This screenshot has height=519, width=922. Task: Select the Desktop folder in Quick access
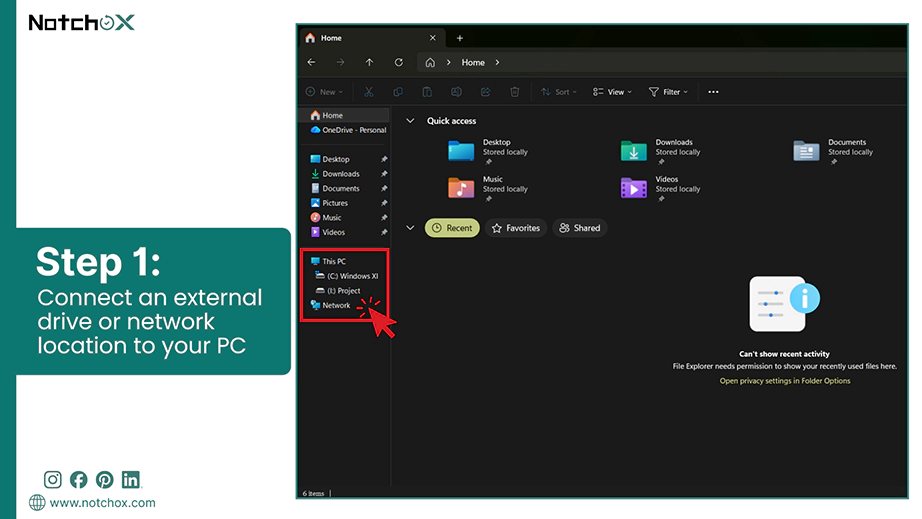point(487,151)
